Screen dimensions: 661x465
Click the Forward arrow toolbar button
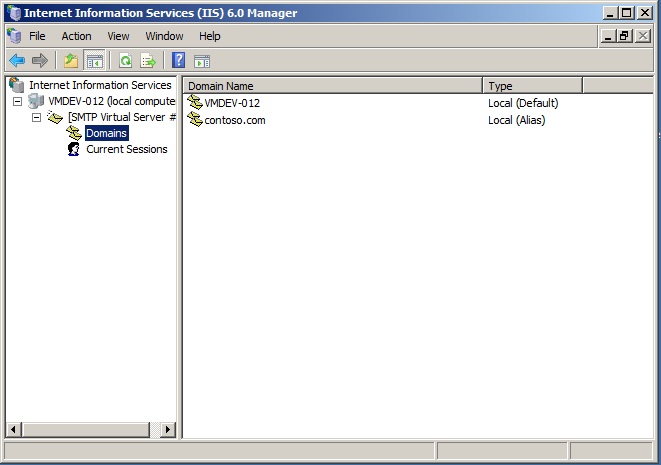40,61
